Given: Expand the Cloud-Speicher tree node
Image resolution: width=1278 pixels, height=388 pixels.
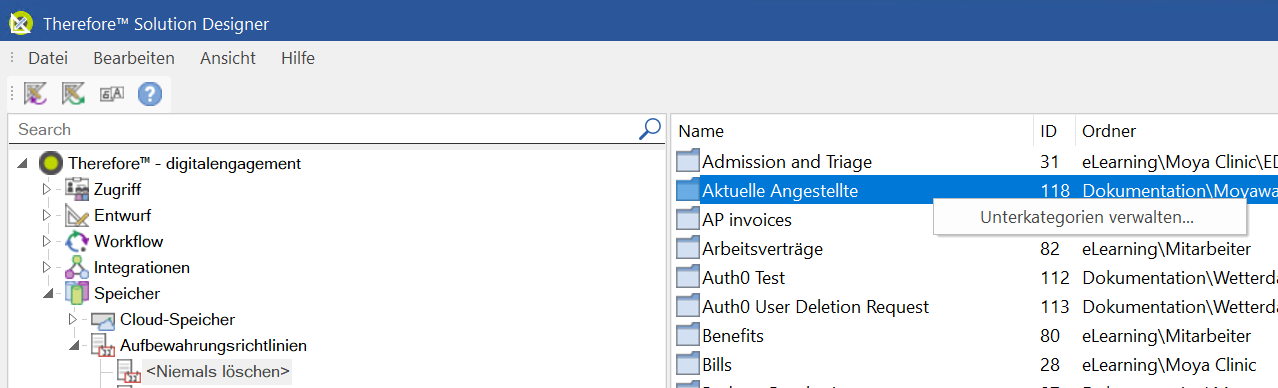Looking at the screenshot, I should click(72, 319).
